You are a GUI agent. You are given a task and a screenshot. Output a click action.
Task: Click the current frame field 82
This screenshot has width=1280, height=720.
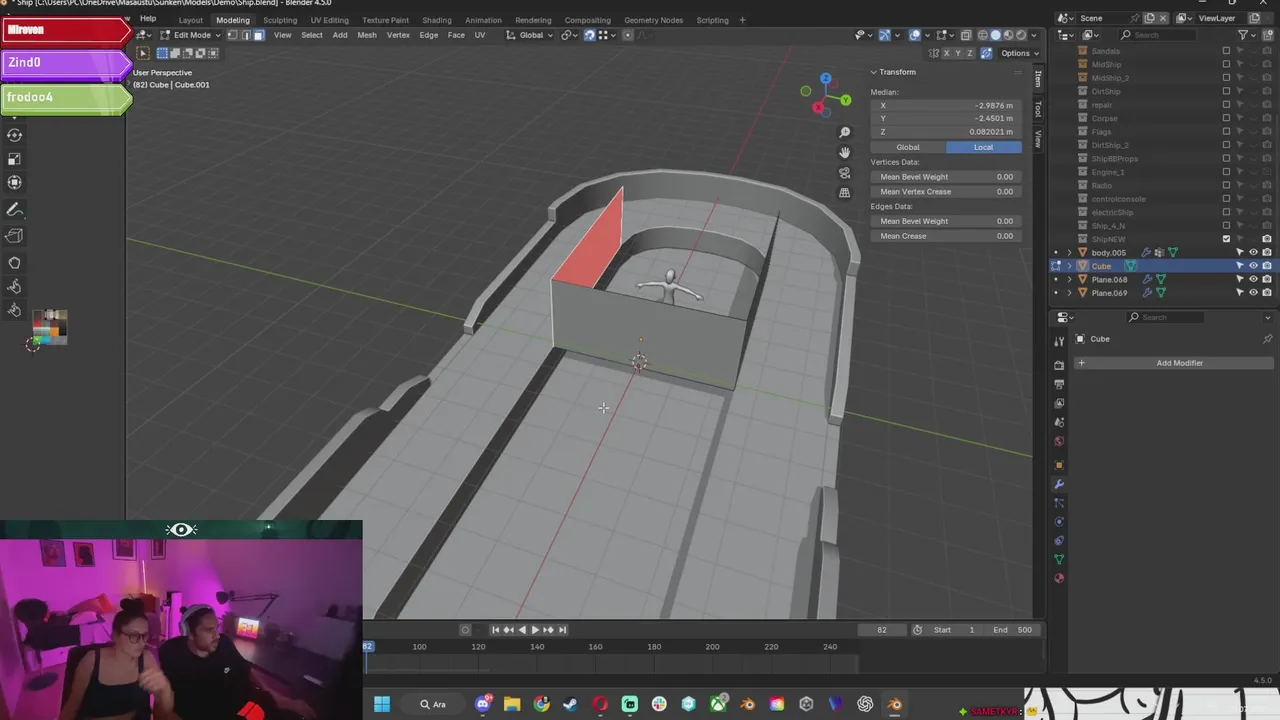click(x=881, y=630)
